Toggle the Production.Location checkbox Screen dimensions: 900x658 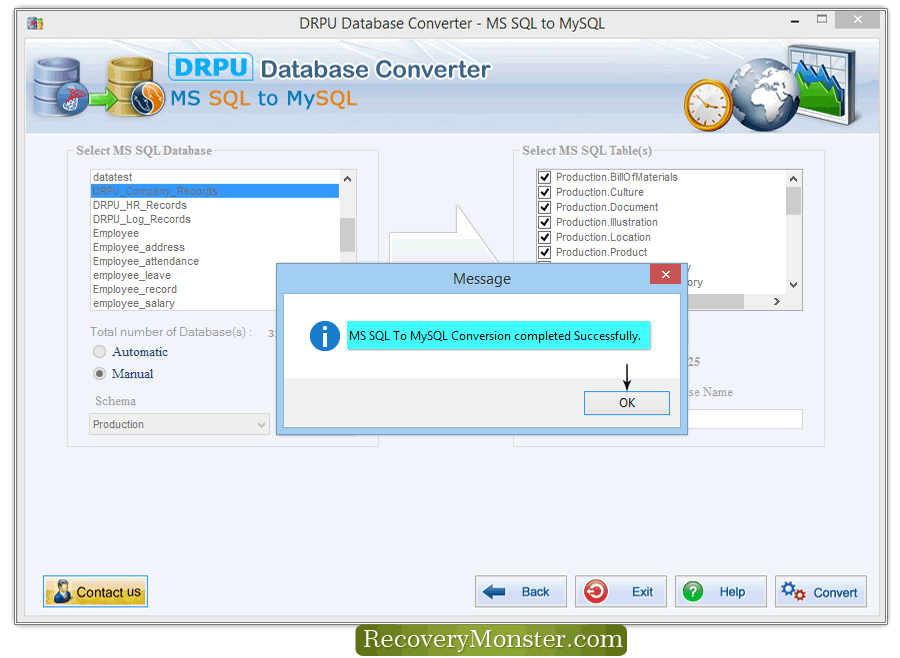point(544,237)
